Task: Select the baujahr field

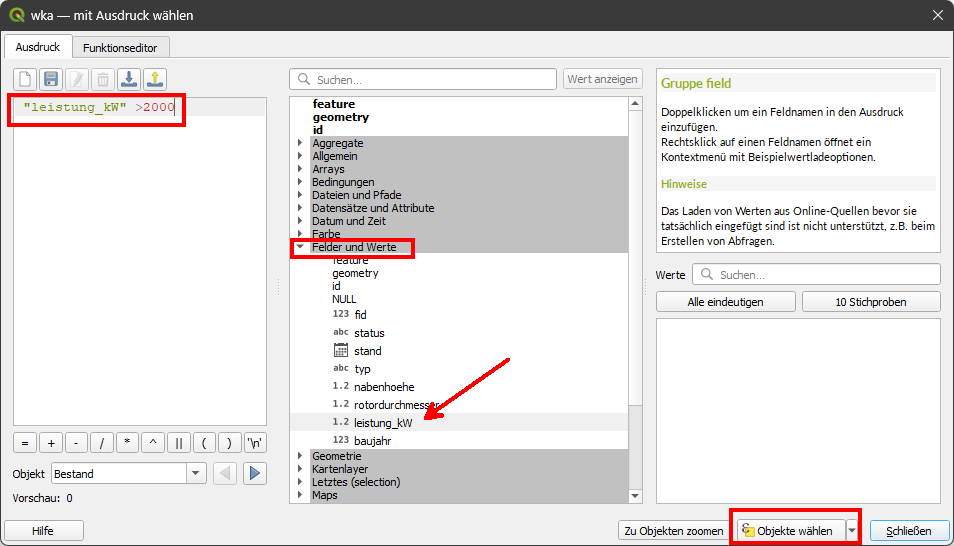Action: coord(372,441)
